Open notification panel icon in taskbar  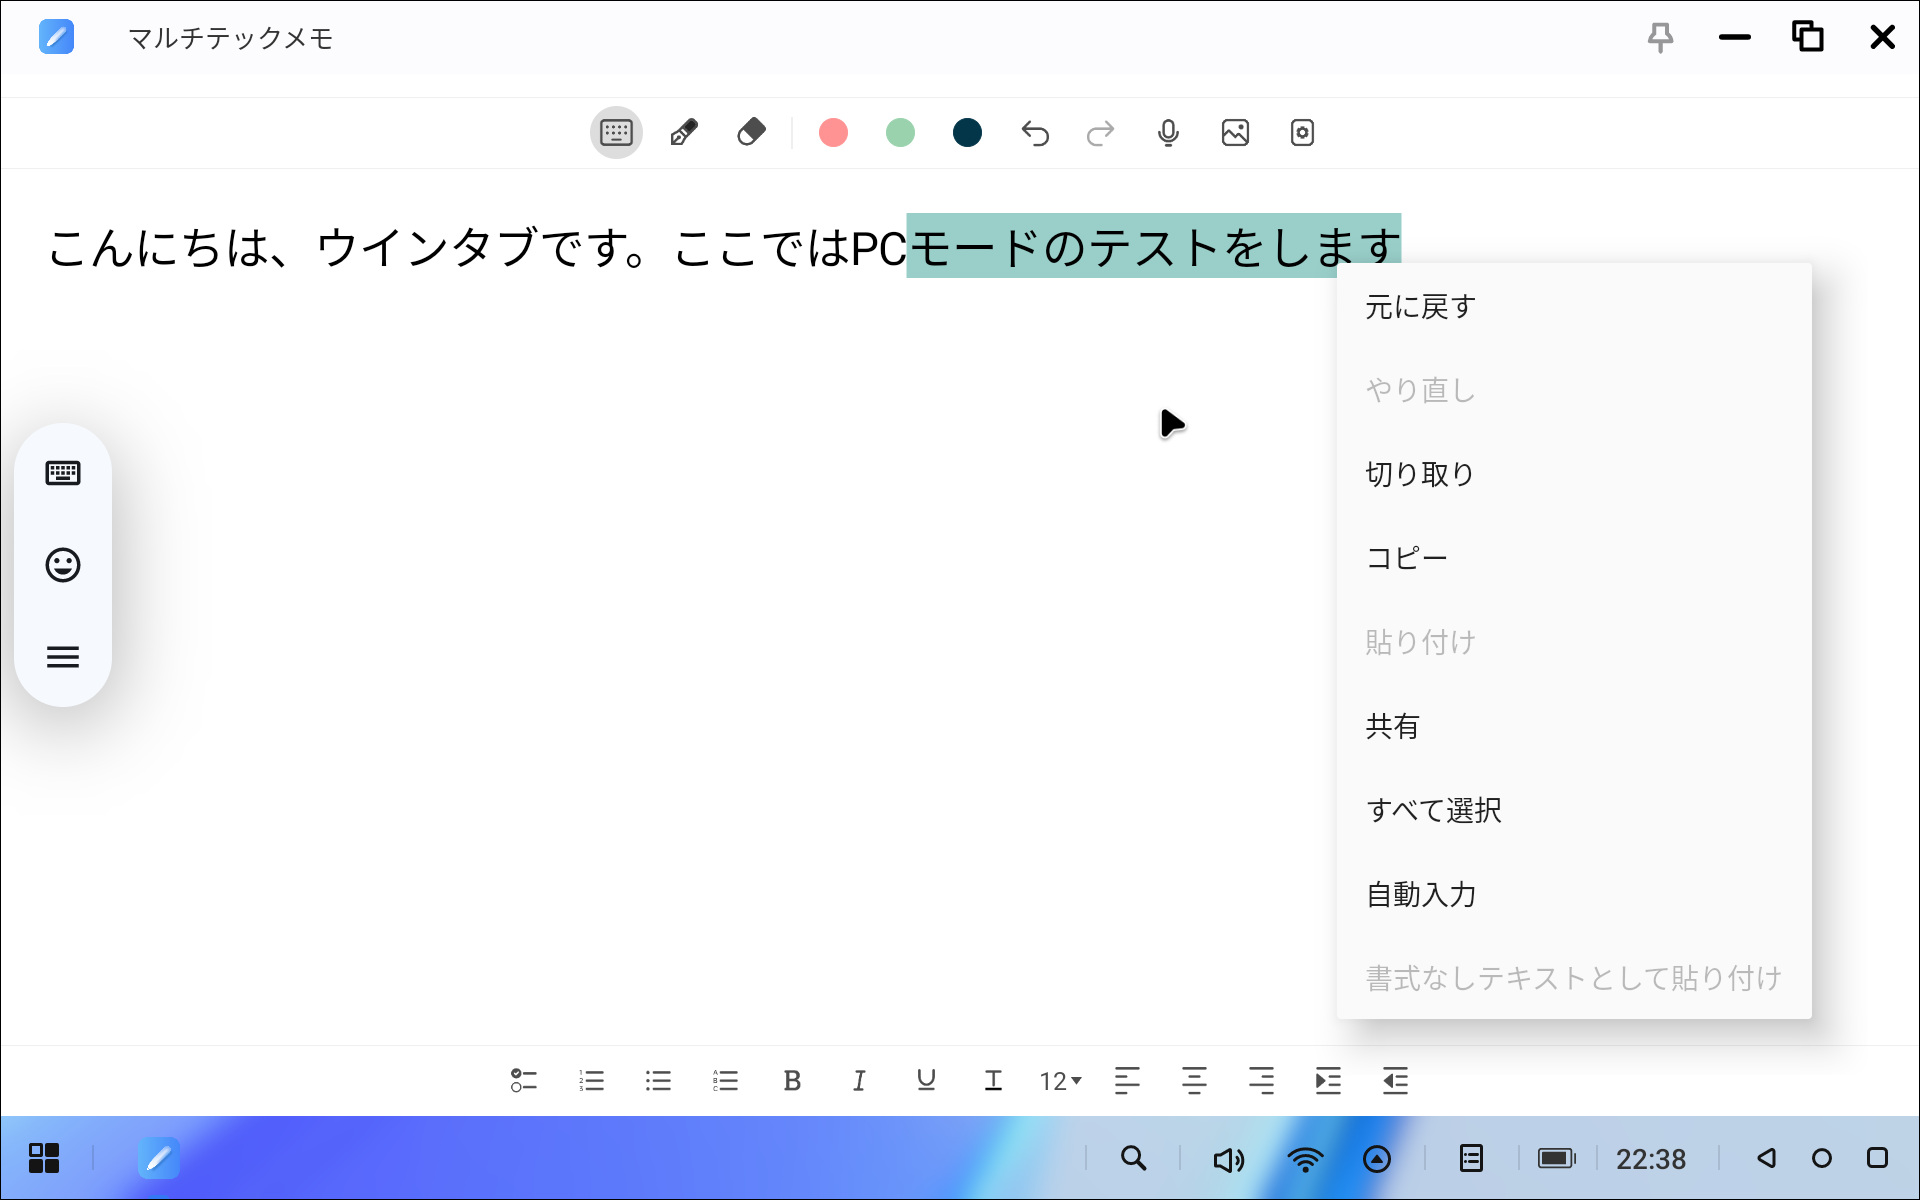[1471, 1158]
